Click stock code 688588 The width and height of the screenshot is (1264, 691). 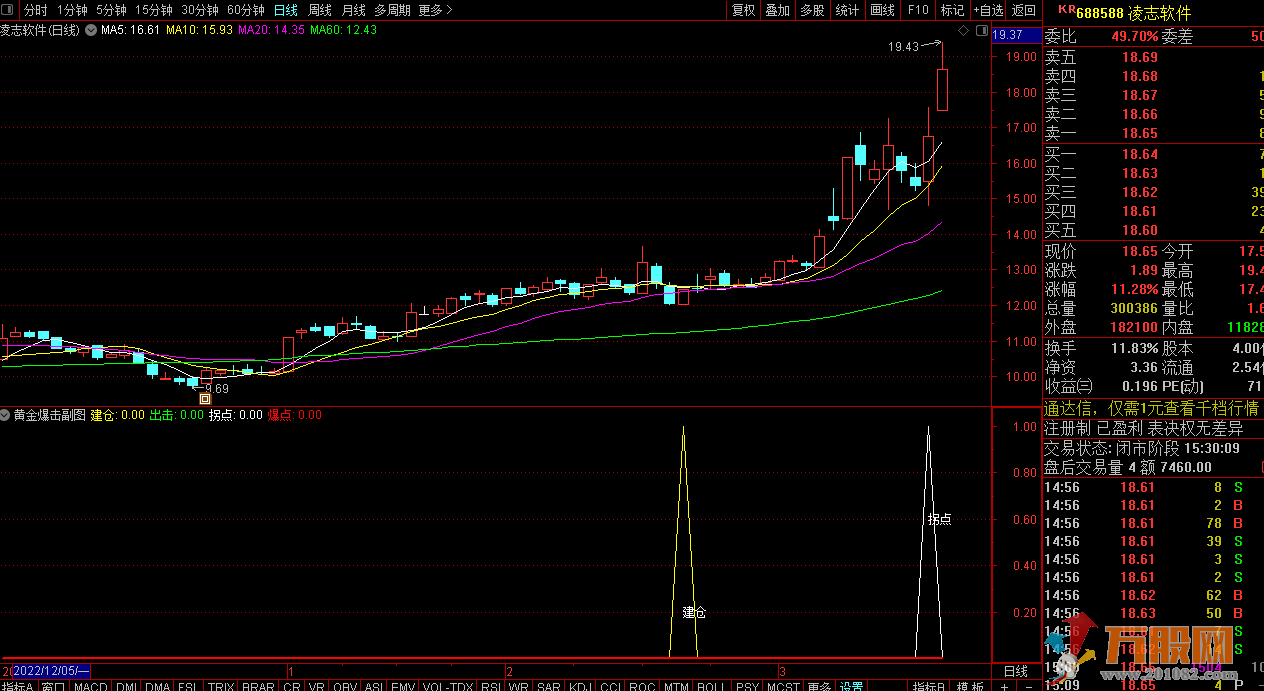[1099, 13]
